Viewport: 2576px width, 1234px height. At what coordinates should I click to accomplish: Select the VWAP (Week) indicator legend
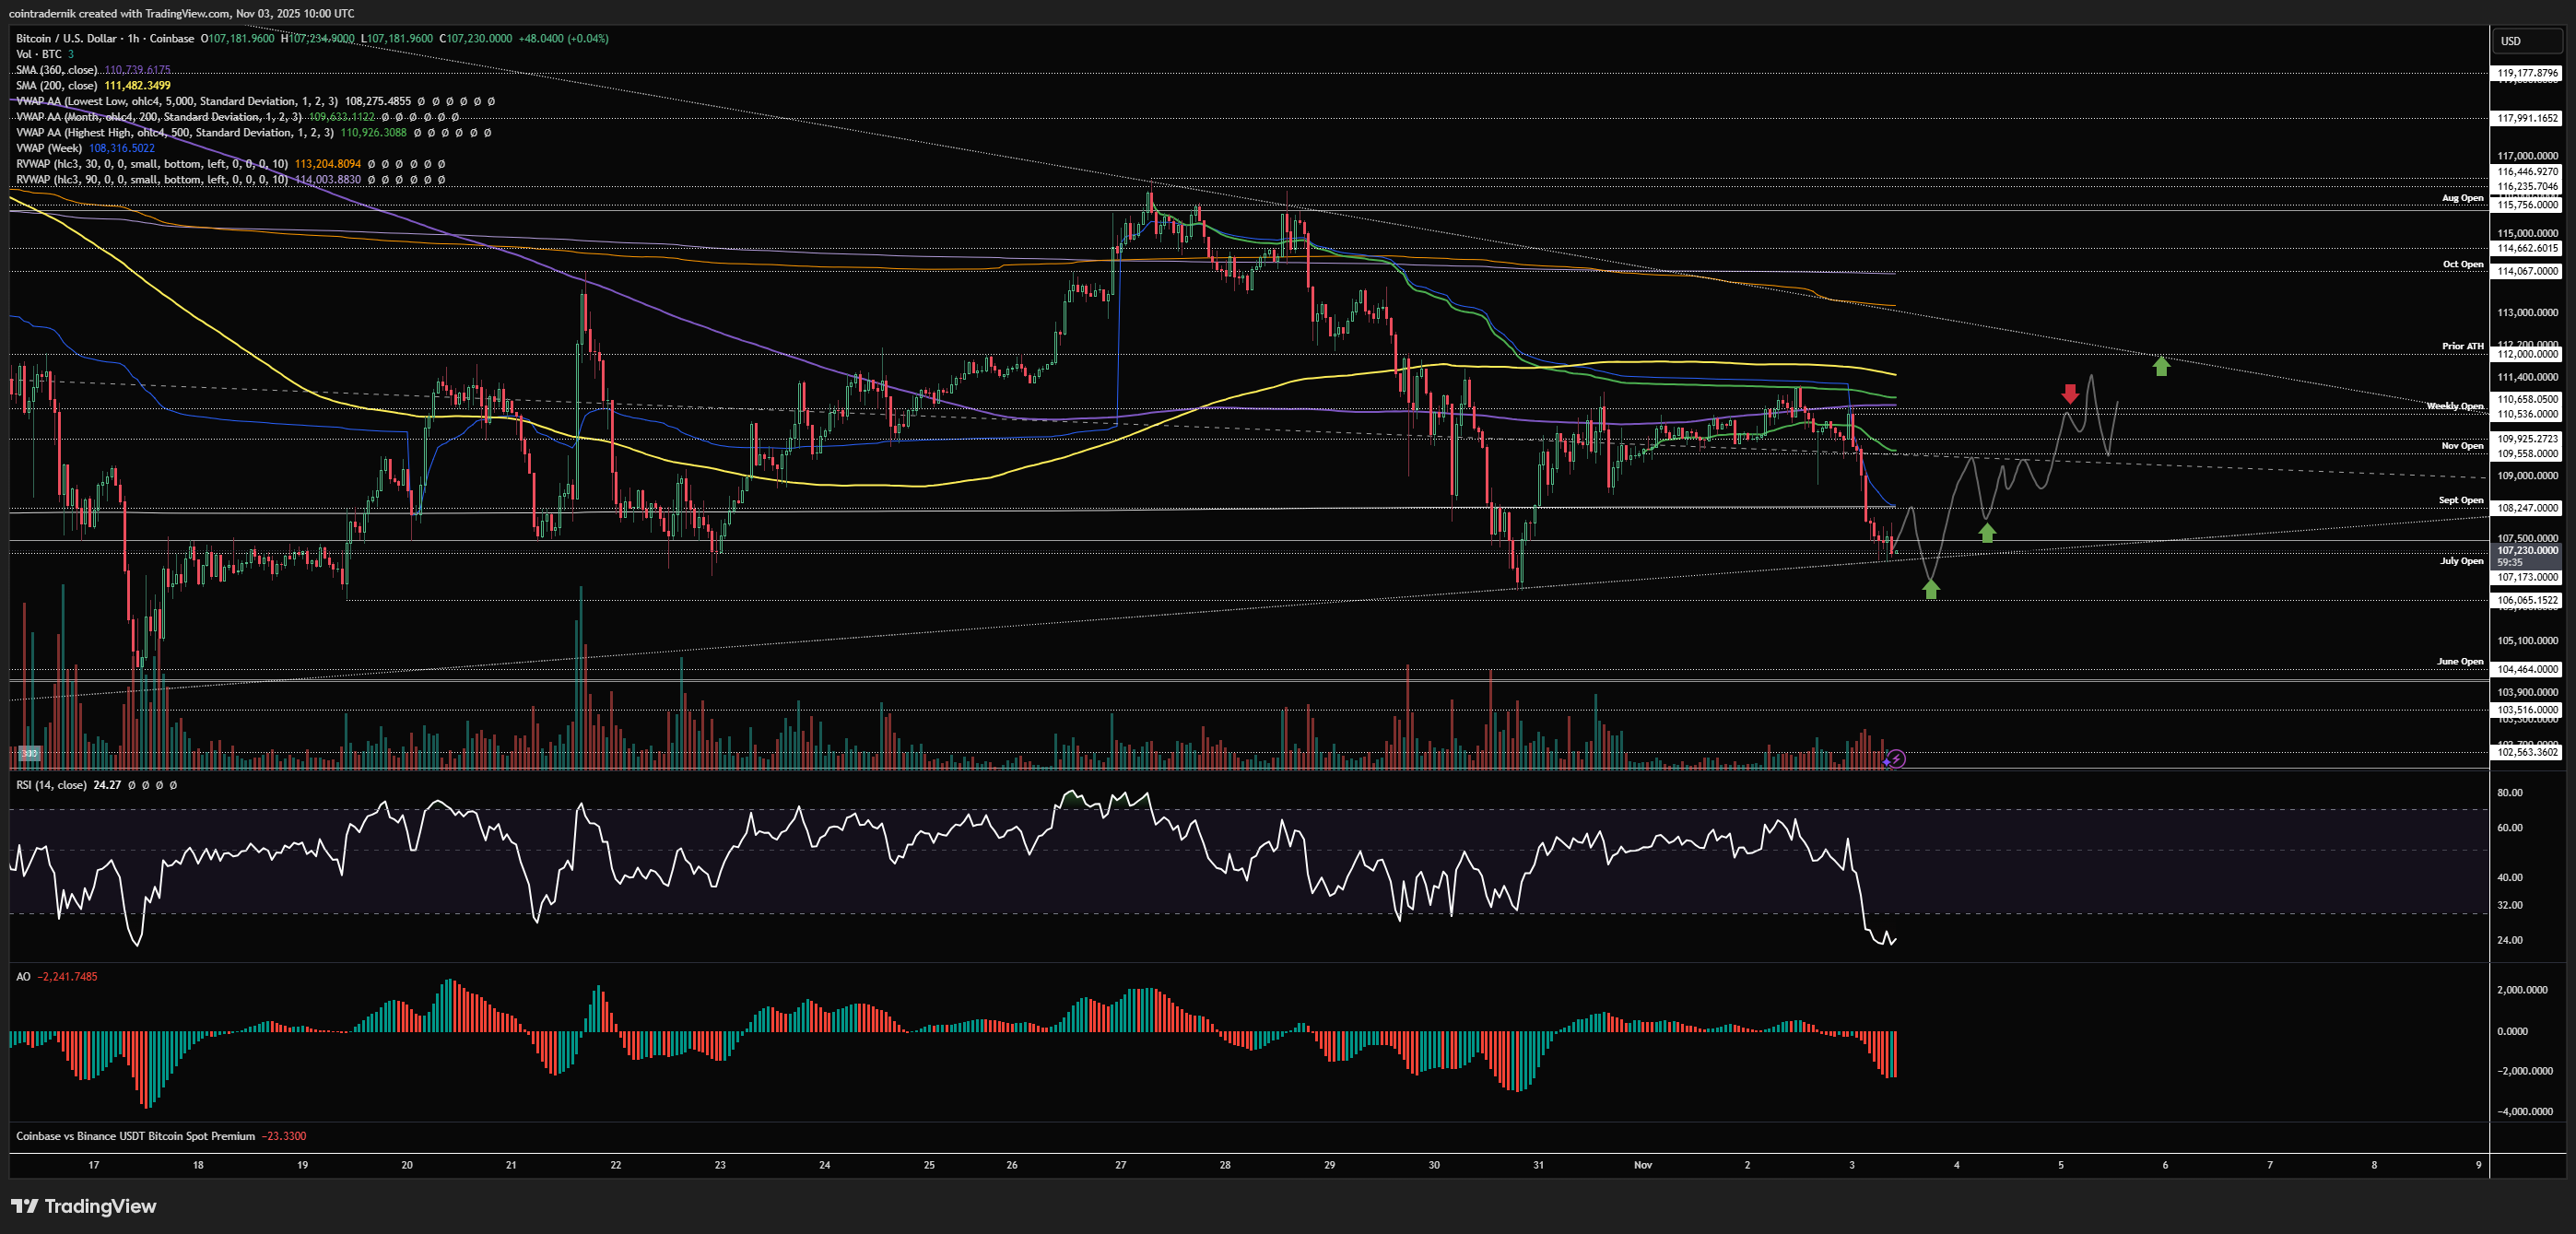pos(50,148)
